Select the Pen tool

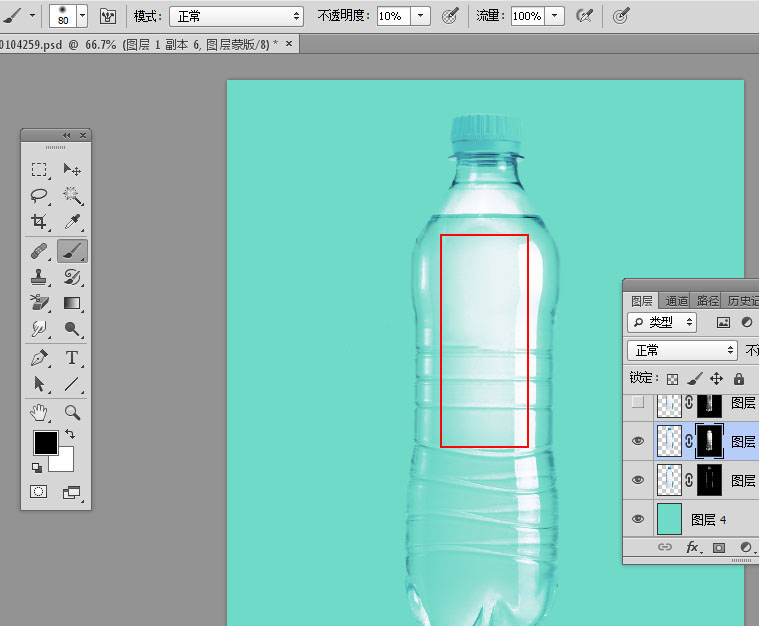pos(39,358)
